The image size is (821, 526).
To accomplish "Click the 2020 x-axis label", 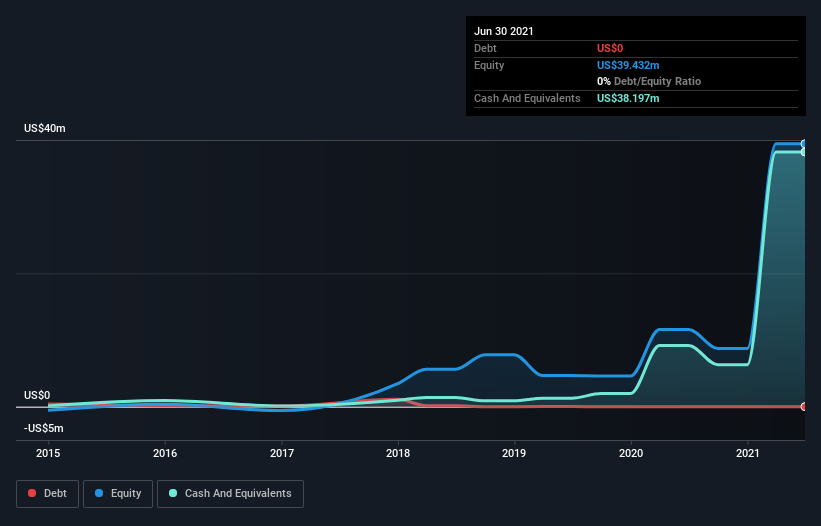I will [631, 453].
